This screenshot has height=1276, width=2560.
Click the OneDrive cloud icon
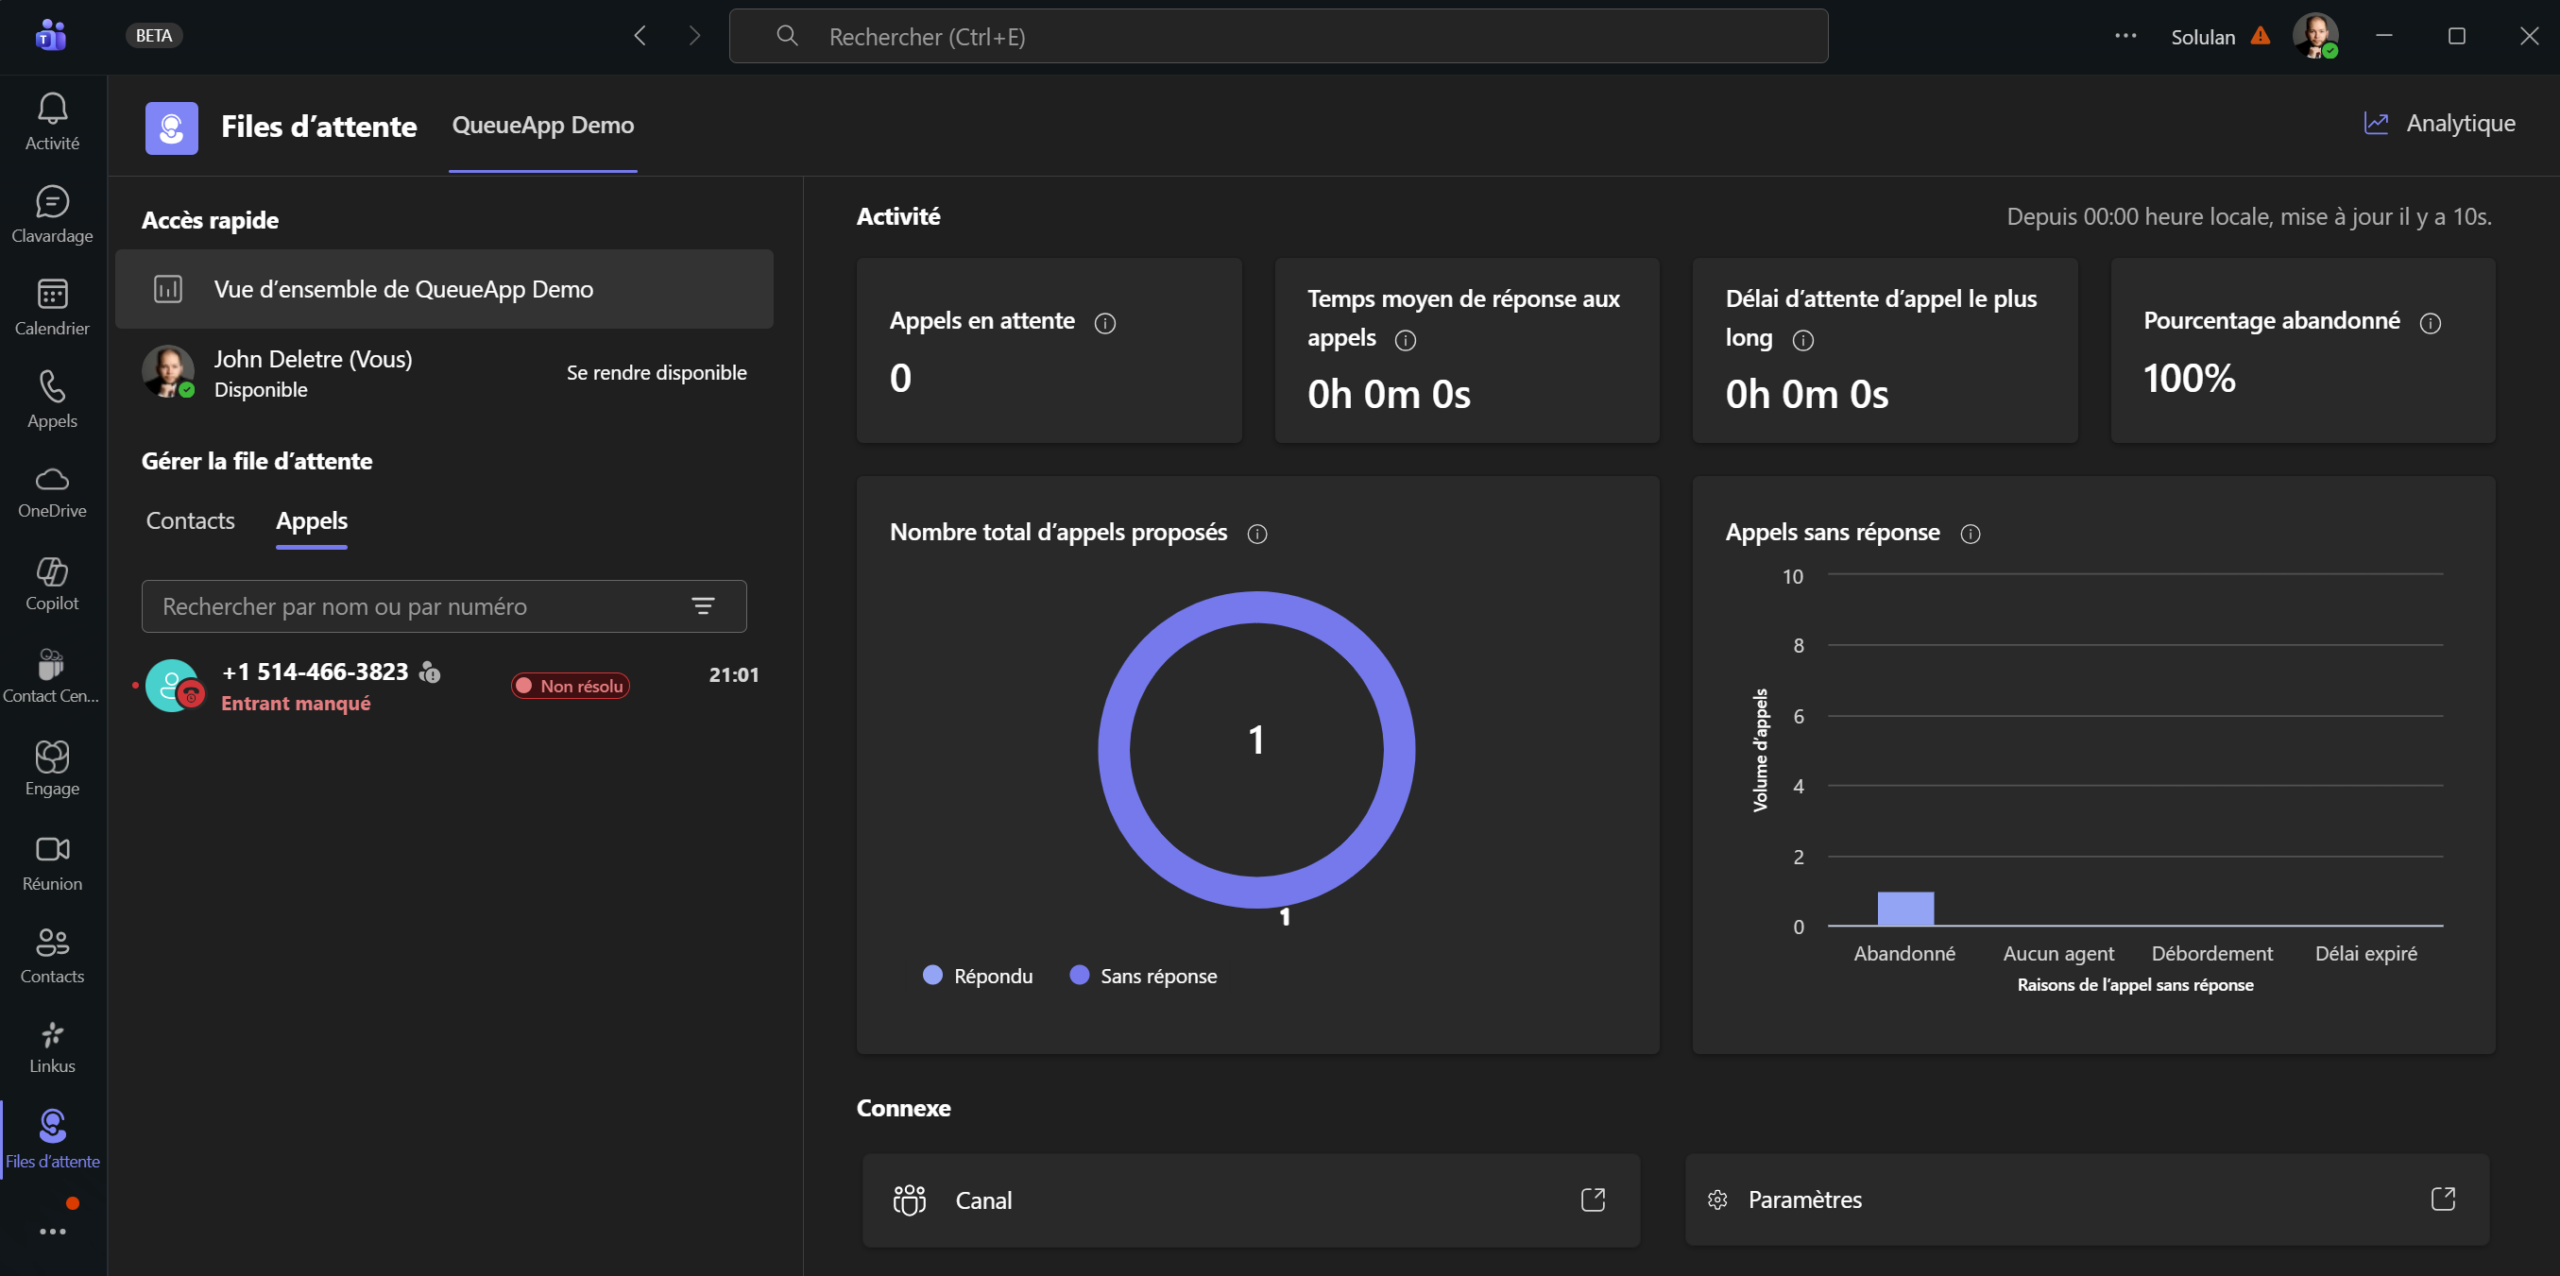52,480
